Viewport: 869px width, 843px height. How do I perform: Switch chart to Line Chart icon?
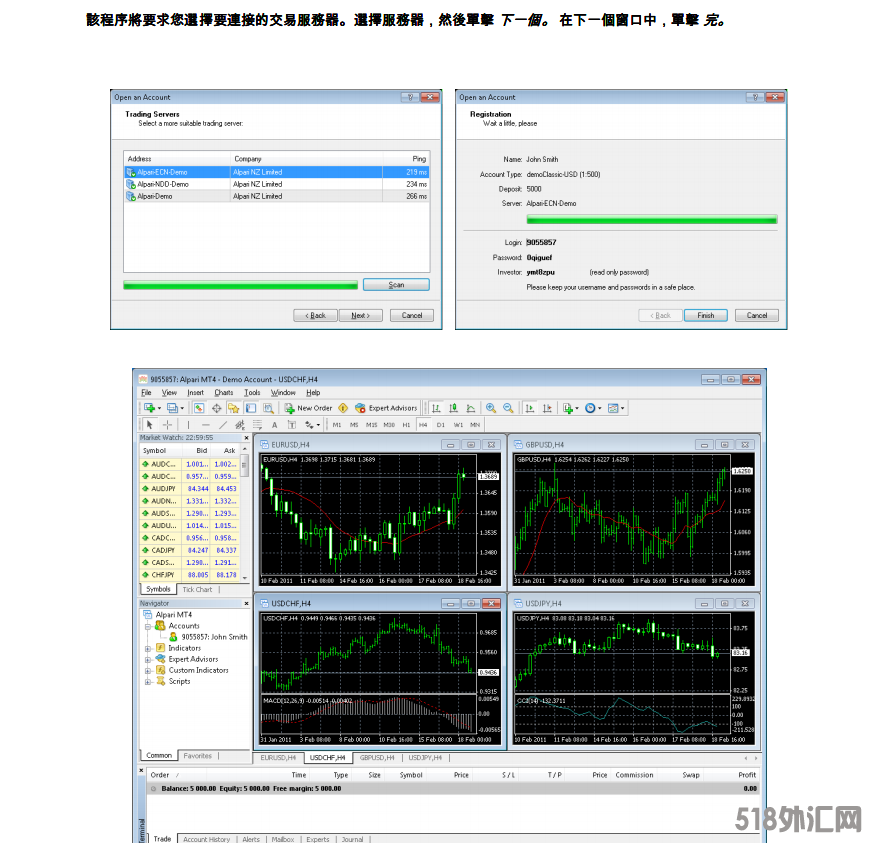[x=471, y=408]
